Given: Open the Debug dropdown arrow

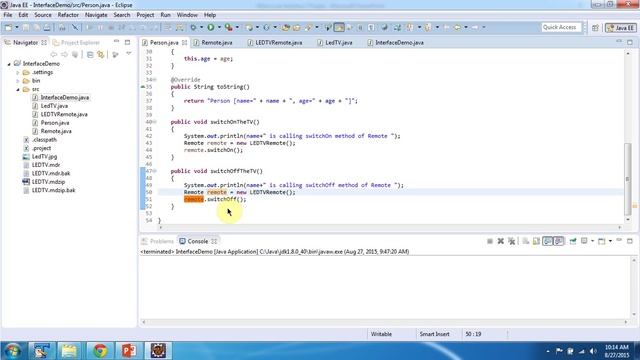Looking at the screenshot, I should tap(201, 27).
